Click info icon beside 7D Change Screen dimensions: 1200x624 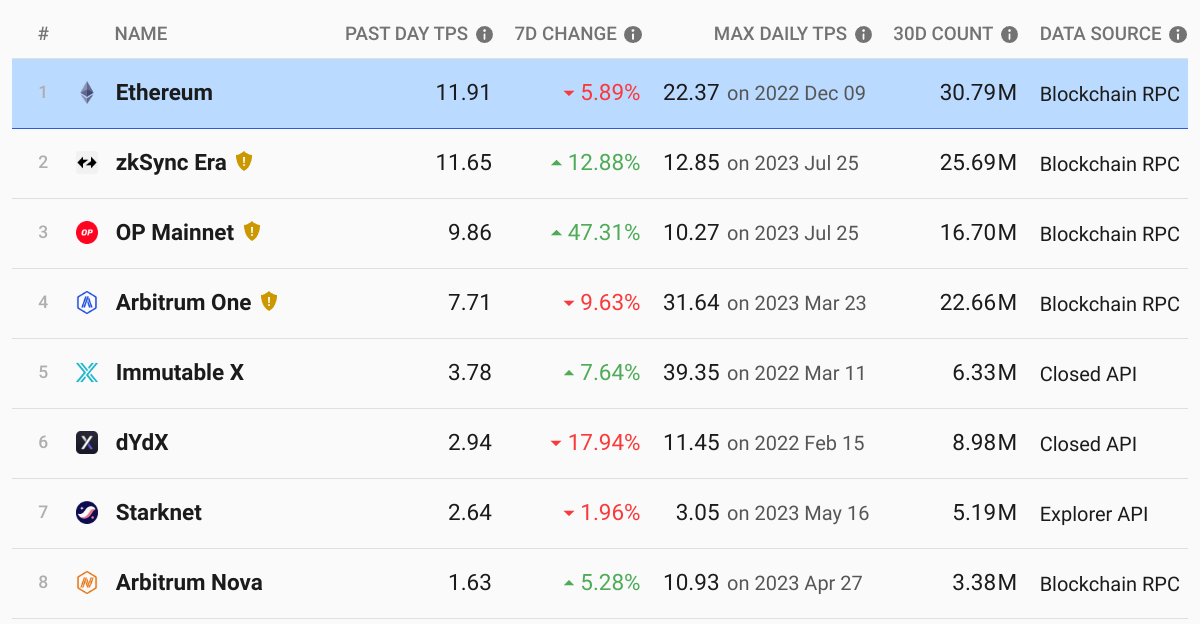pyautogui.click(x=633, y=34)
